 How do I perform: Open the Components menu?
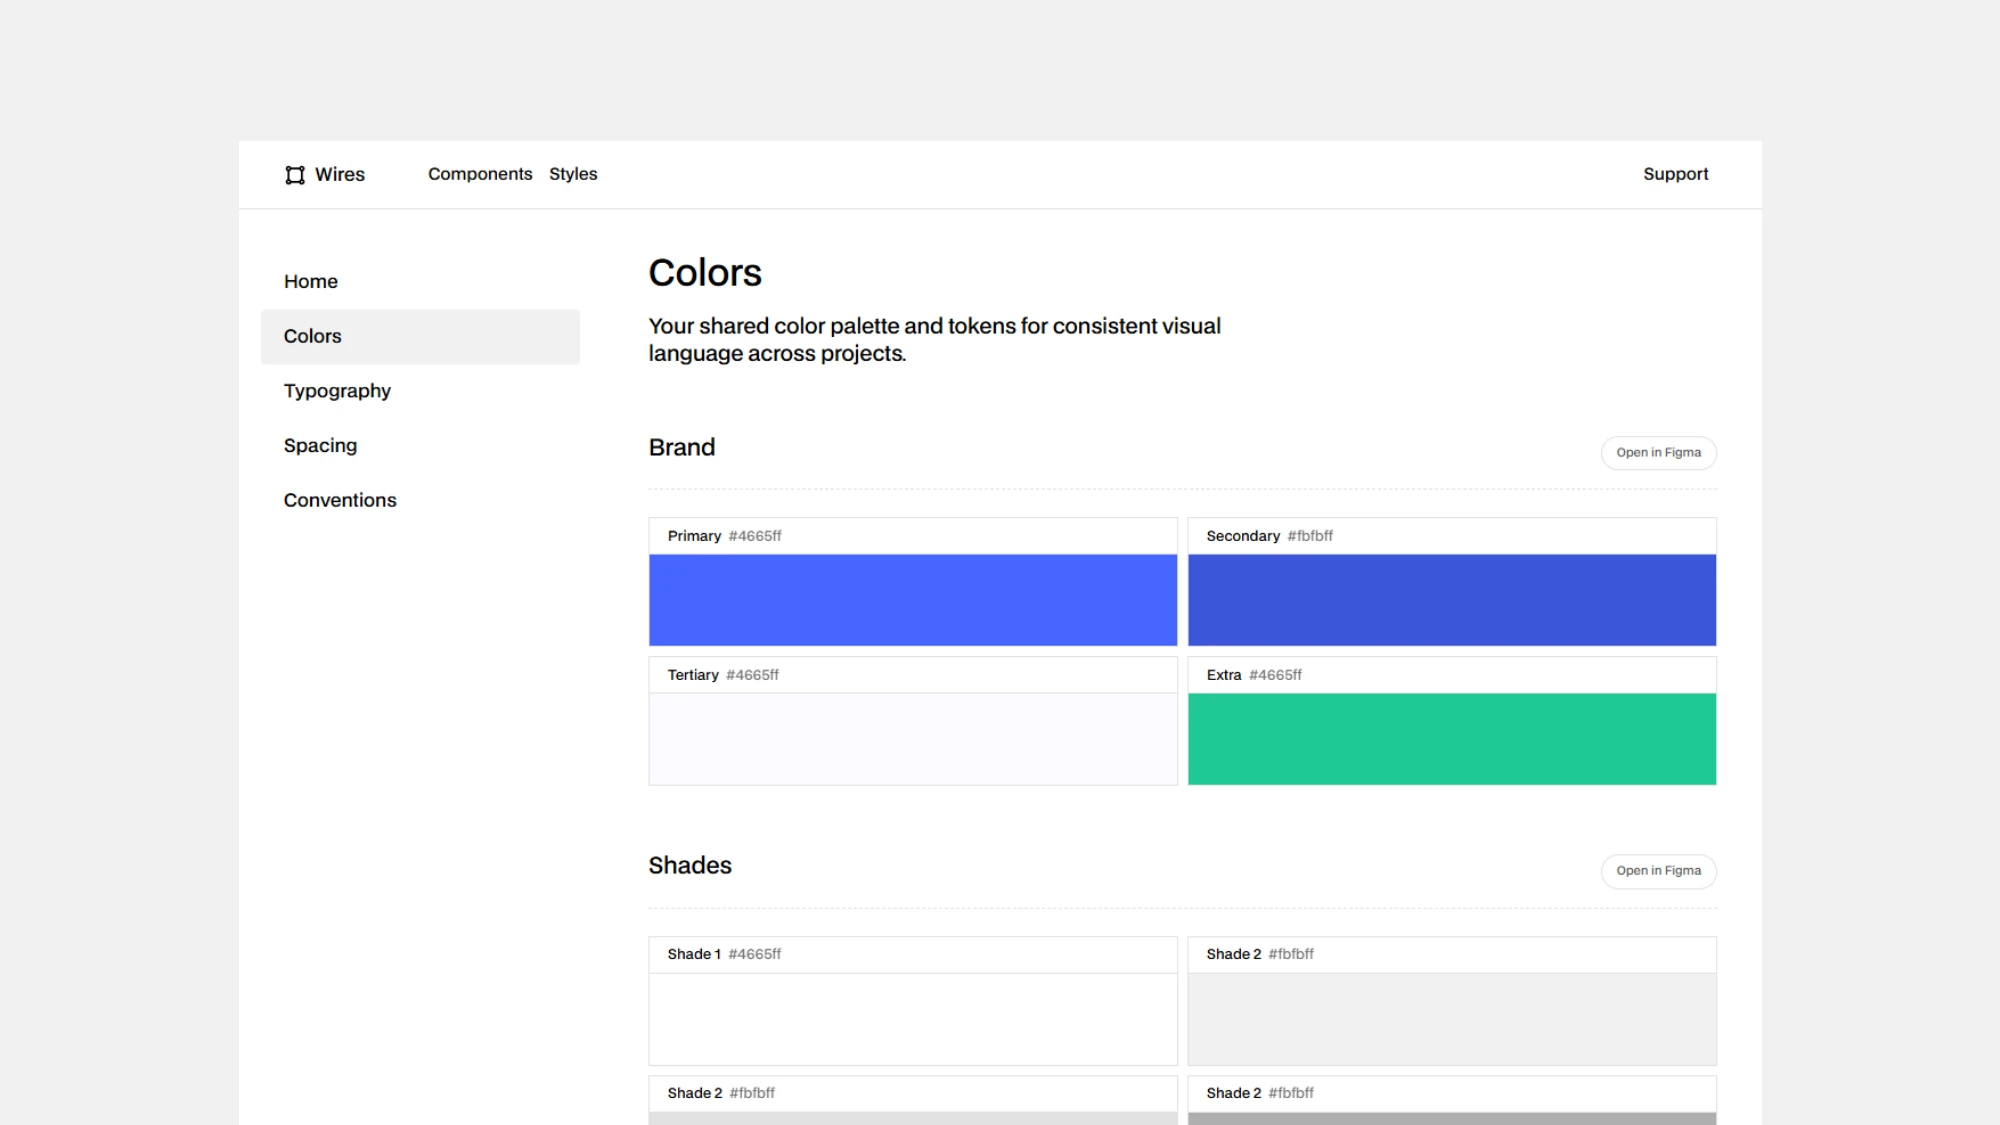[x=480, y=174]
